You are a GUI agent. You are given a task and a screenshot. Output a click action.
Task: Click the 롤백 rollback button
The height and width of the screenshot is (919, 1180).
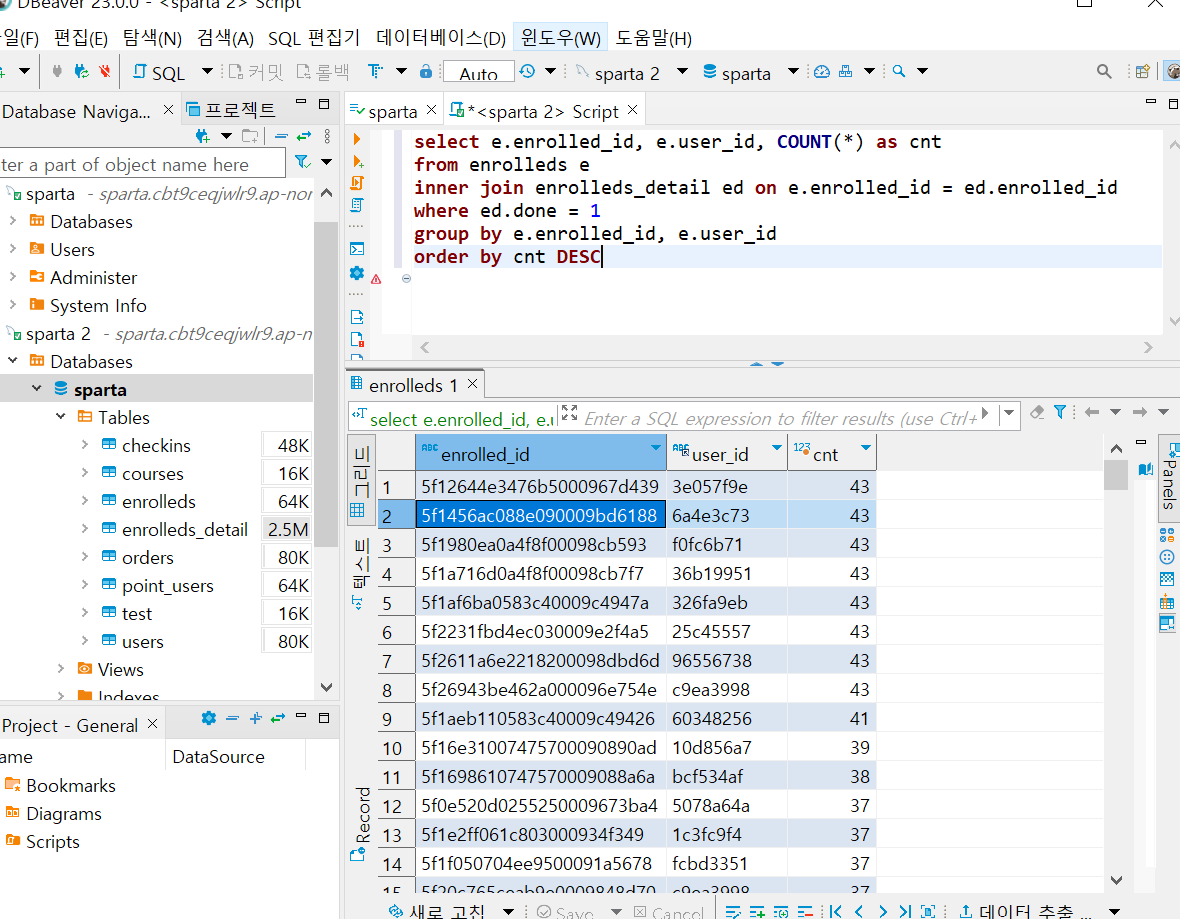click(x=323, y=72)
